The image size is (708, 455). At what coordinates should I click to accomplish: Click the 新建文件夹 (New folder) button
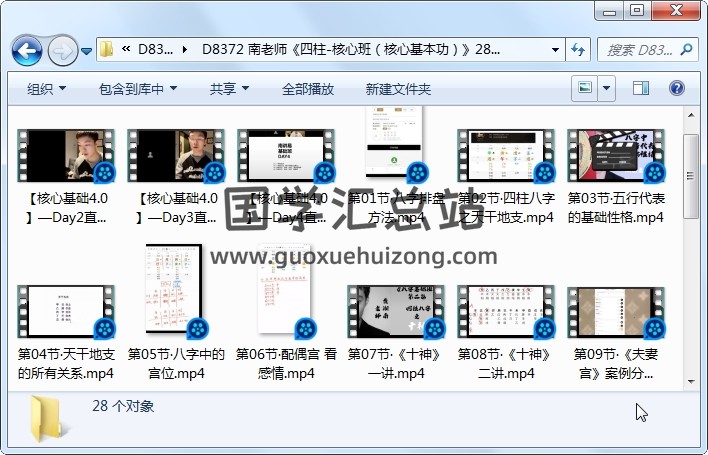(x=398, y=89)
